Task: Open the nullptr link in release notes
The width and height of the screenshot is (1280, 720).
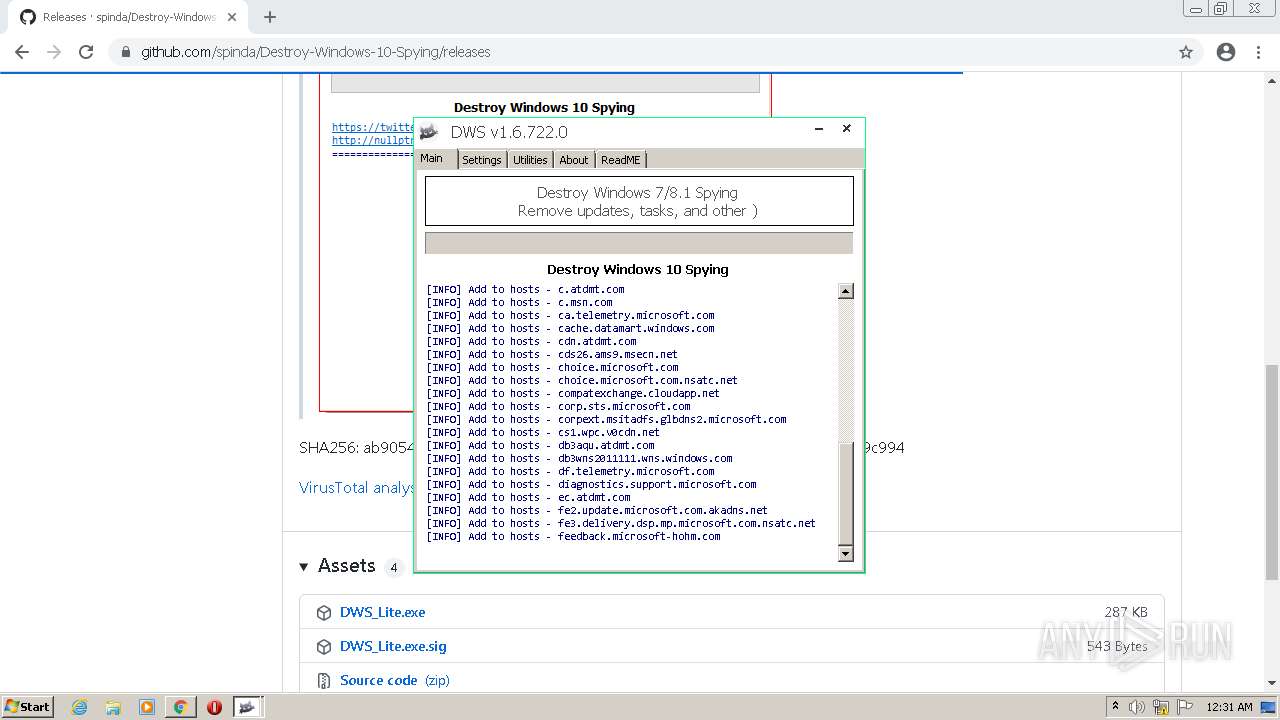Action: click(373, 140)
